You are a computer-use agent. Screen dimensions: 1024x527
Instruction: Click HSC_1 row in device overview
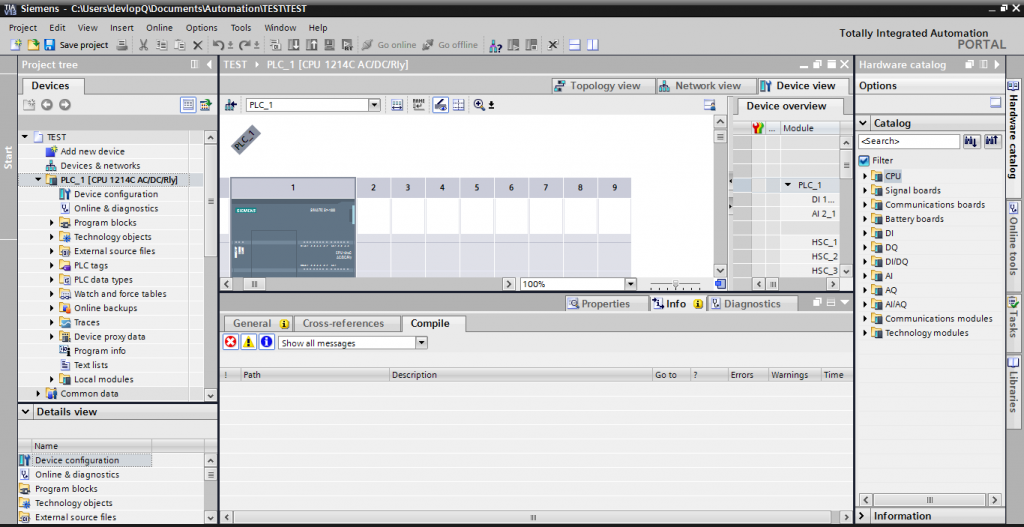pos(786,242)
